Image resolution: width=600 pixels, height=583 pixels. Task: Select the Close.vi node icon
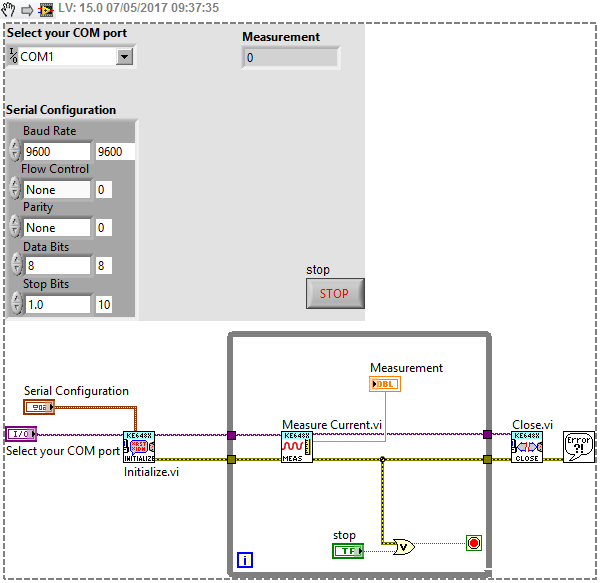(x=527, y=447)
